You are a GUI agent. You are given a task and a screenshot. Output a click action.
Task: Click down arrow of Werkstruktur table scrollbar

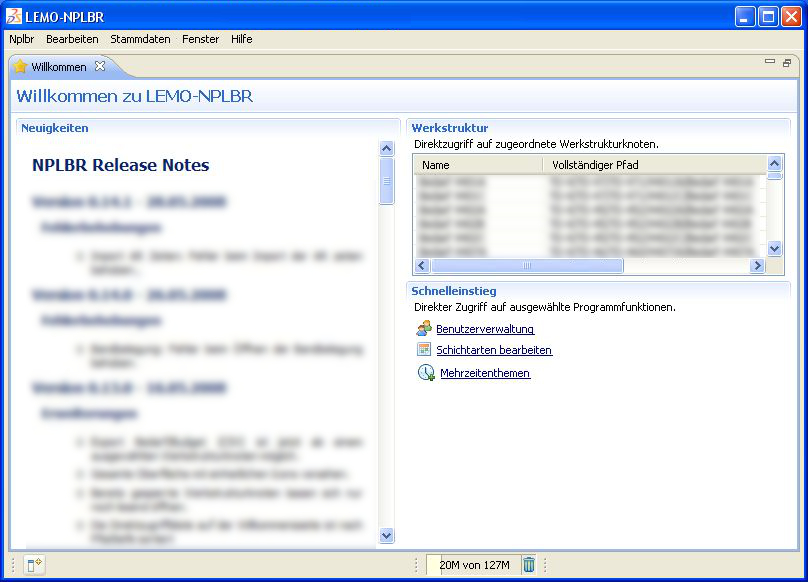coord(774,248)
